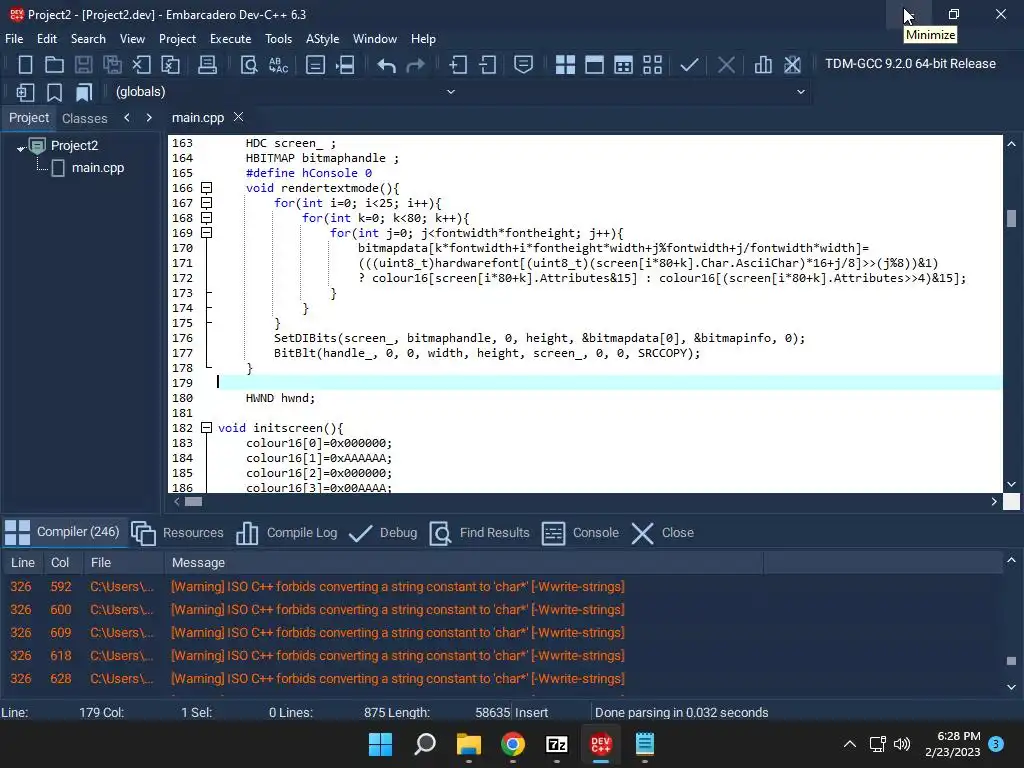Collapse the fold at line 166
1024x768 pixels.
[206, 188]
